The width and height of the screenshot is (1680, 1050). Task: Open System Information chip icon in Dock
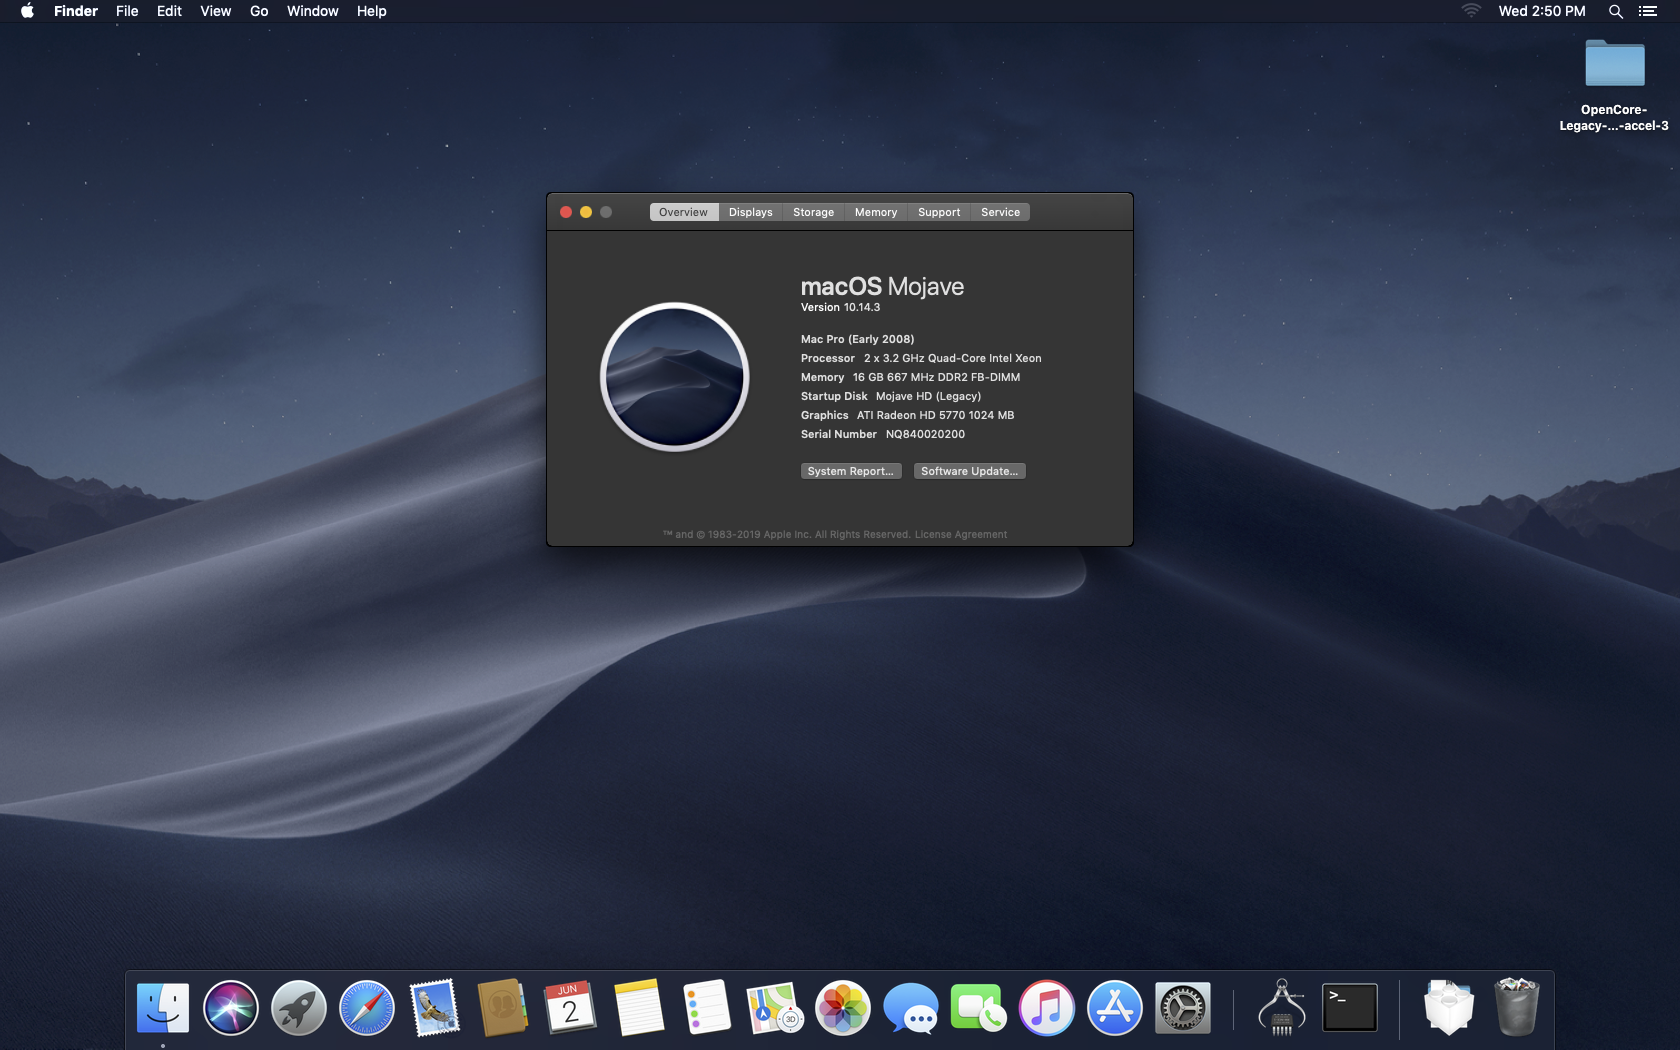(x=1282, y=1008)
